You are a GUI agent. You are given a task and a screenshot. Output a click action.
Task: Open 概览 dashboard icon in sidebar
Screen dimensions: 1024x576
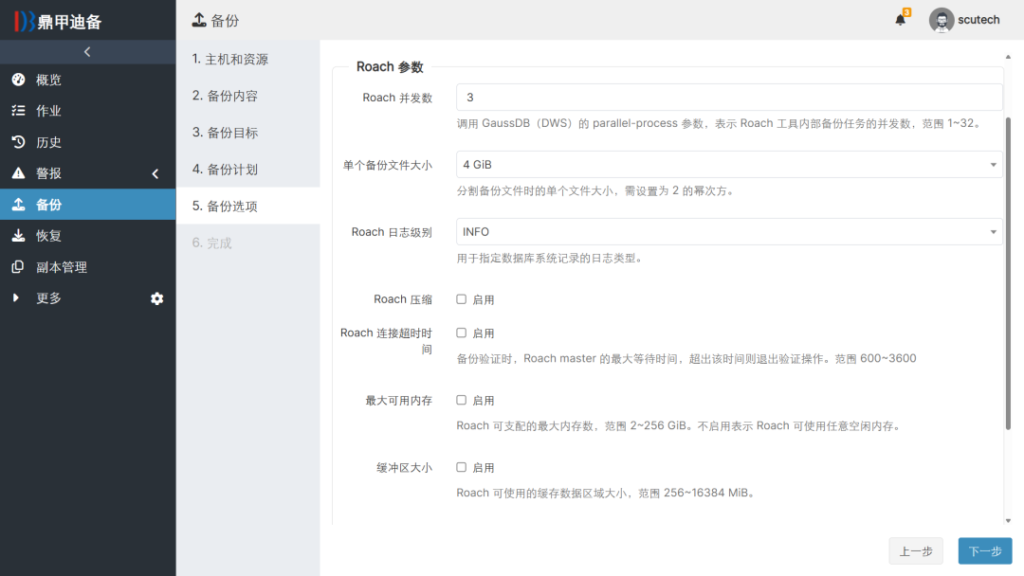point(18,80)
